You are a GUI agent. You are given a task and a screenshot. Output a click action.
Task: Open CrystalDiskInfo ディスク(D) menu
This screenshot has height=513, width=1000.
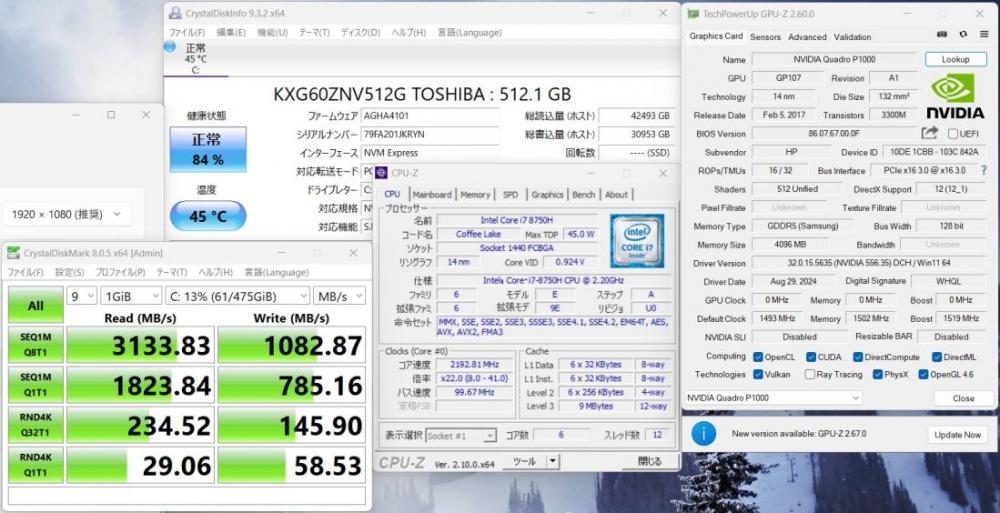(x=360, y=33)
